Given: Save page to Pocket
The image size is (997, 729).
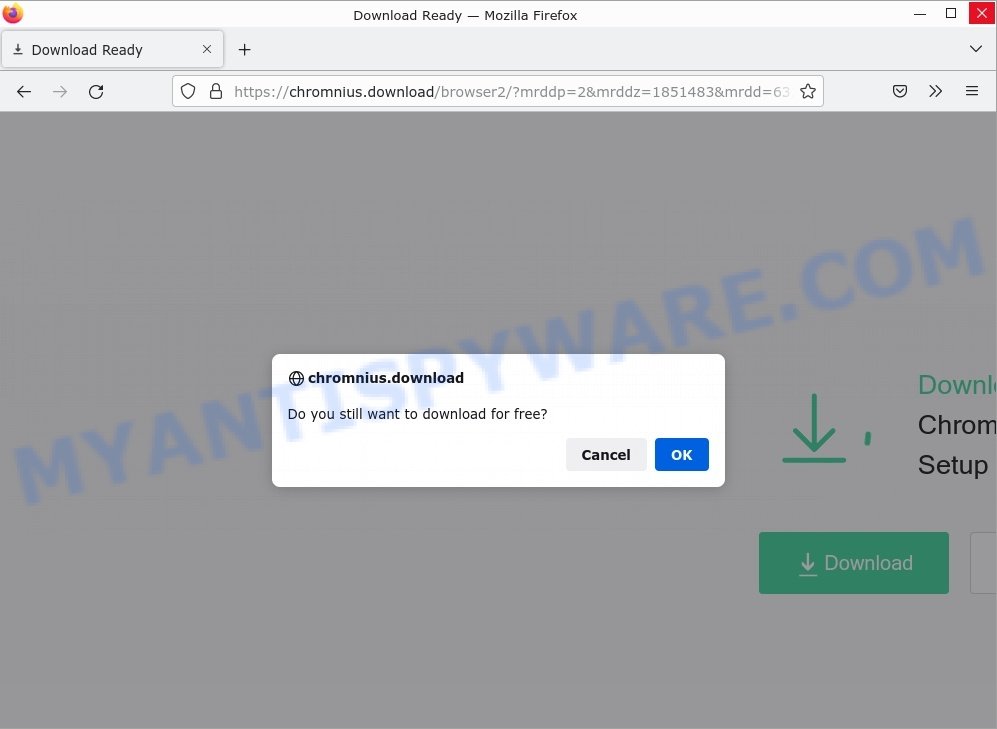Looking at the screenshot, I should tap(900, 91).
